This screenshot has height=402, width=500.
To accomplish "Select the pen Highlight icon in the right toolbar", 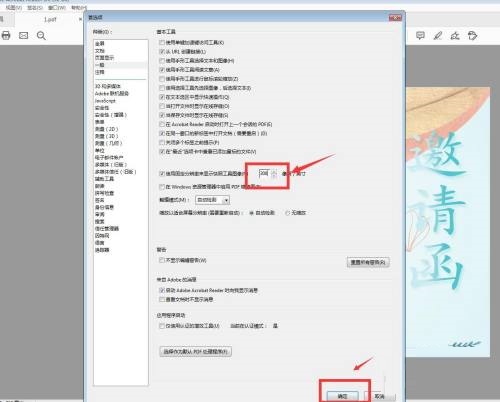I will click(438, 35).
